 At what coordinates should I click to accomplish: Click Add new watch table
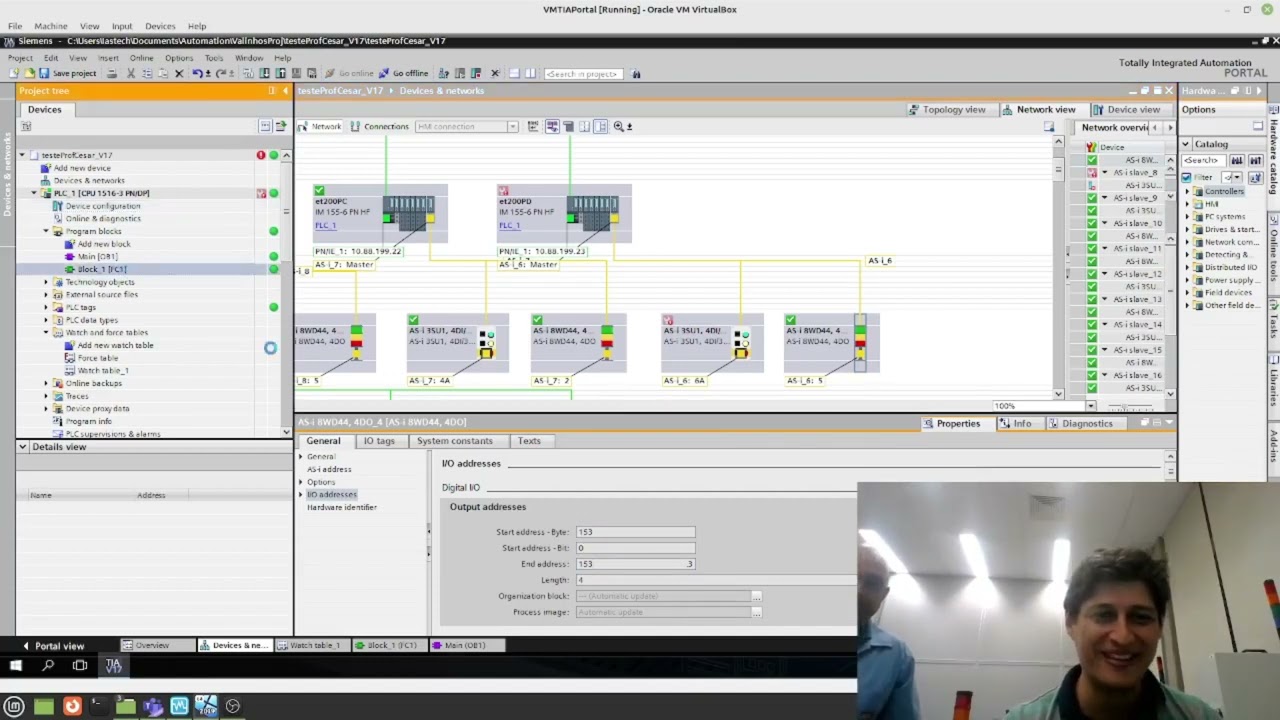[x=115, y=345]
